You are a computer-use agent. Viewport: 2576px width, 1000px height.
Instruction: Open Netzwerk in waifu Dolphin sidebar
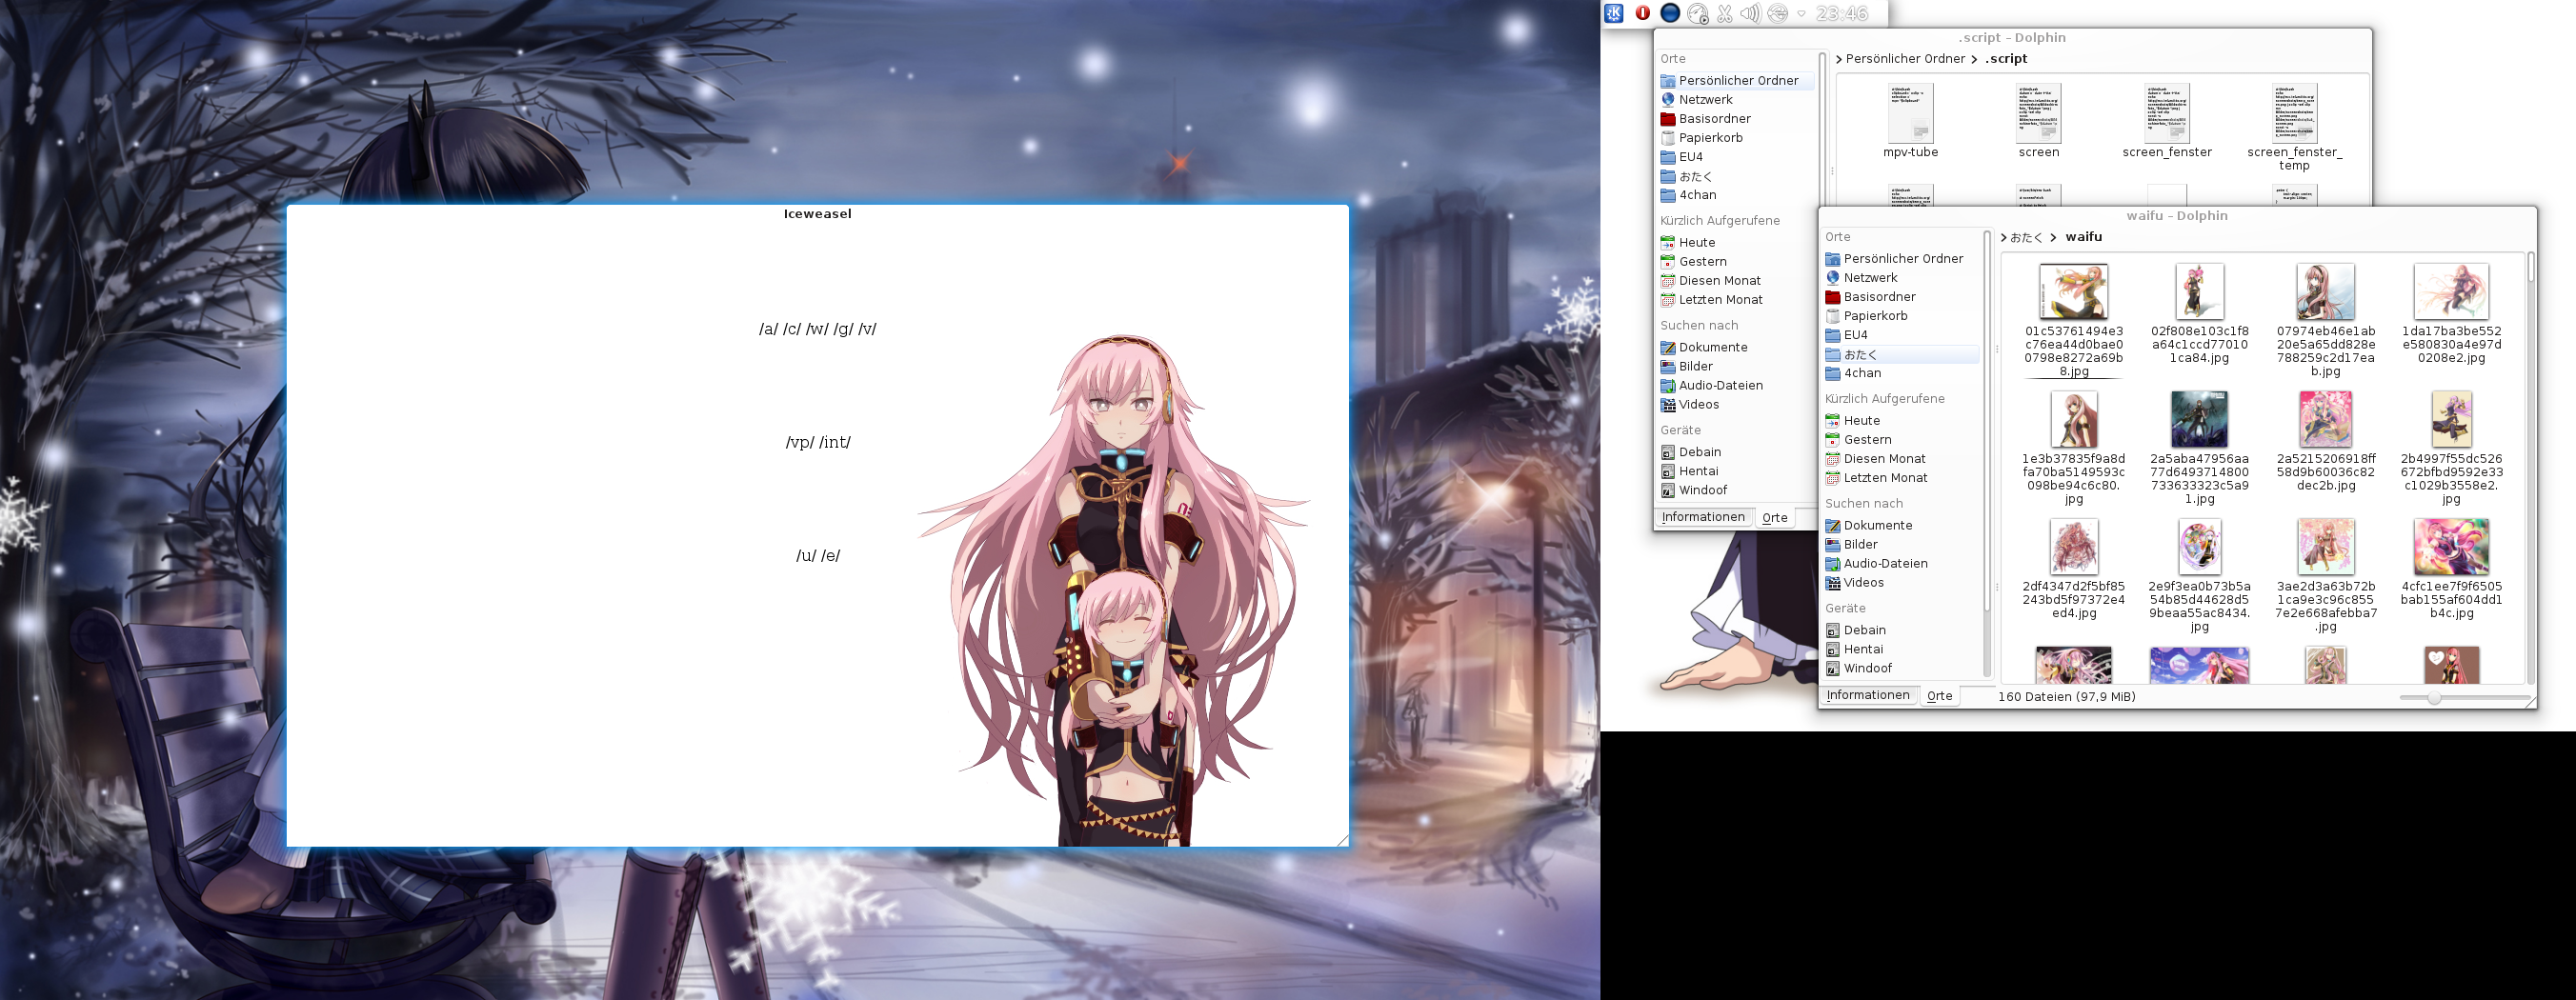(x=1901, y=278)
